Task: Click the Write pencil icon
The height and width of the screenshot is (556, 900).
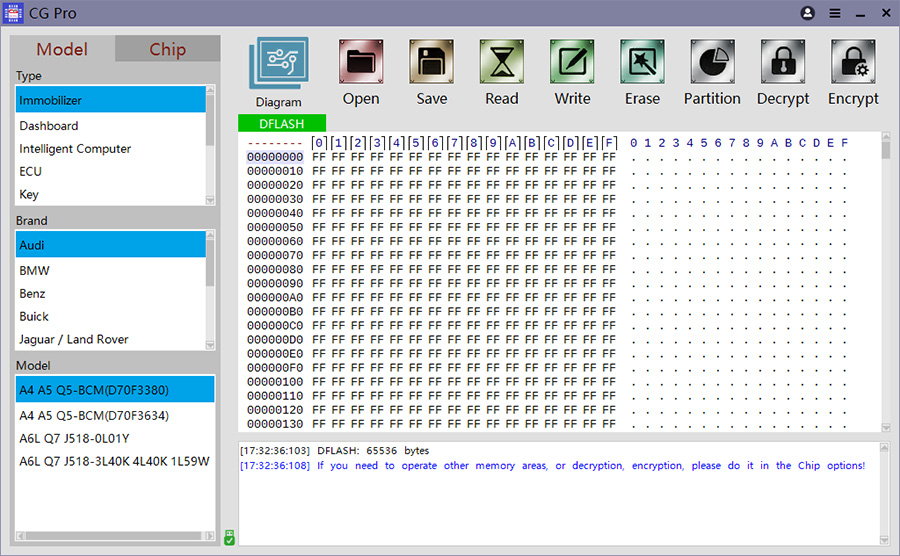Action: pyautogui.click(x=572, y=64)
